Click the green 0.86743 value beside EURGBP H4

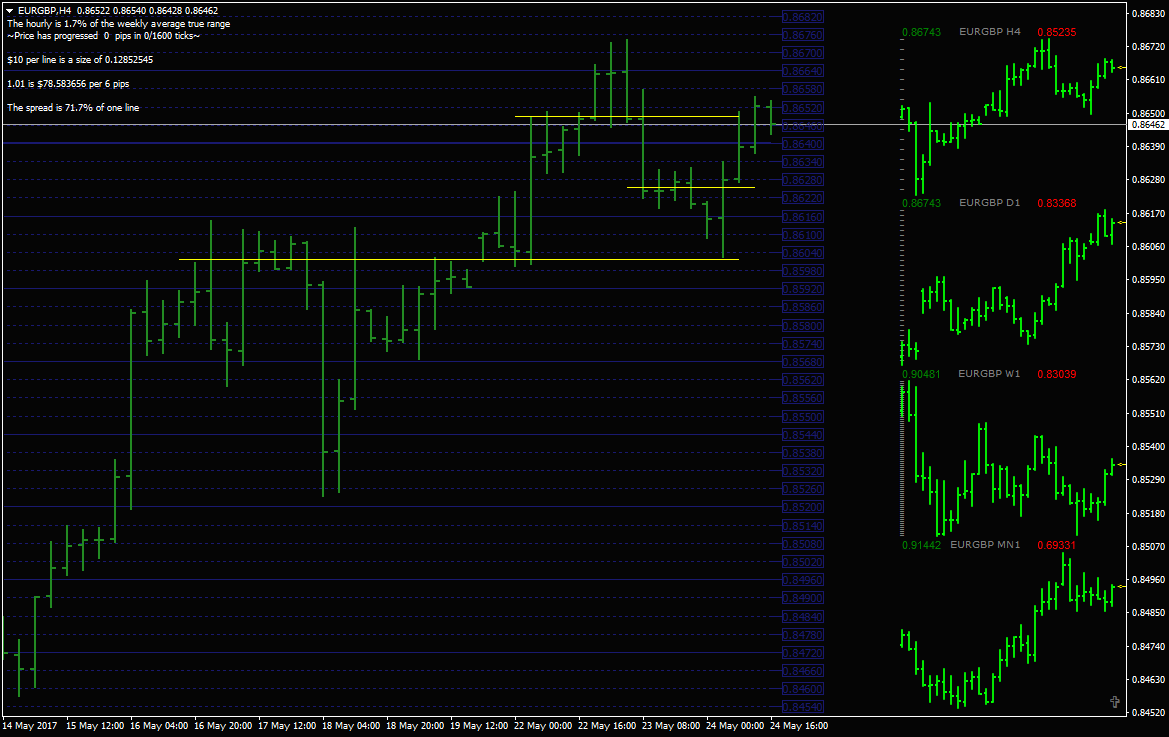click(x=921, y=32)
